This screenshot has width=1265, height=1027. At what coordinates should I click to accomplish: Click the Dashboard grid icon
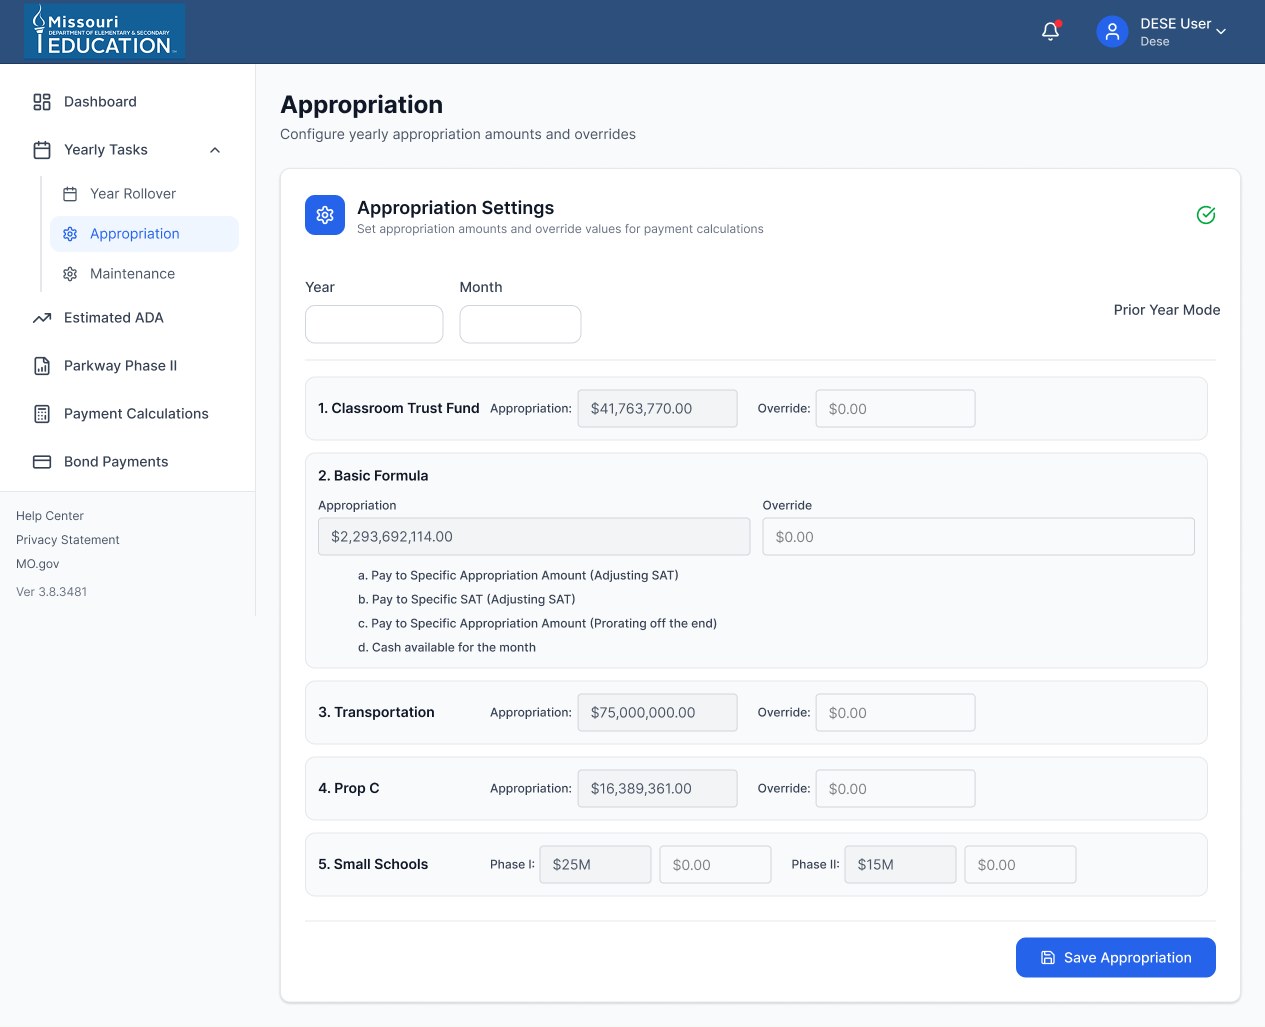click(x=42, y=102)
